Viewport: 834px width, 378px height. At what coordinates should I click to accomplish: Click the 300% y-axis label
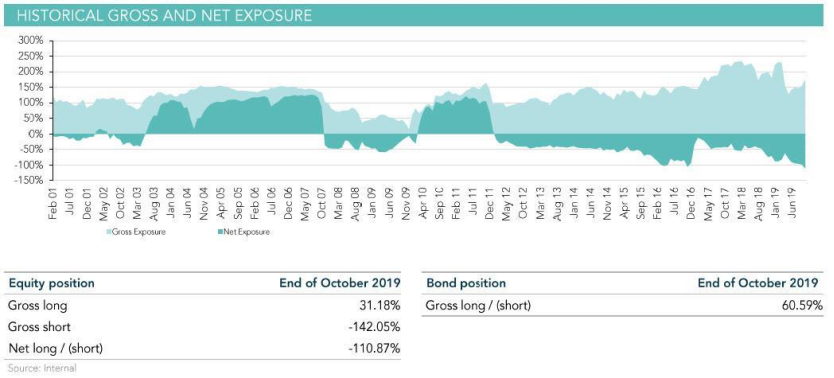32,41
